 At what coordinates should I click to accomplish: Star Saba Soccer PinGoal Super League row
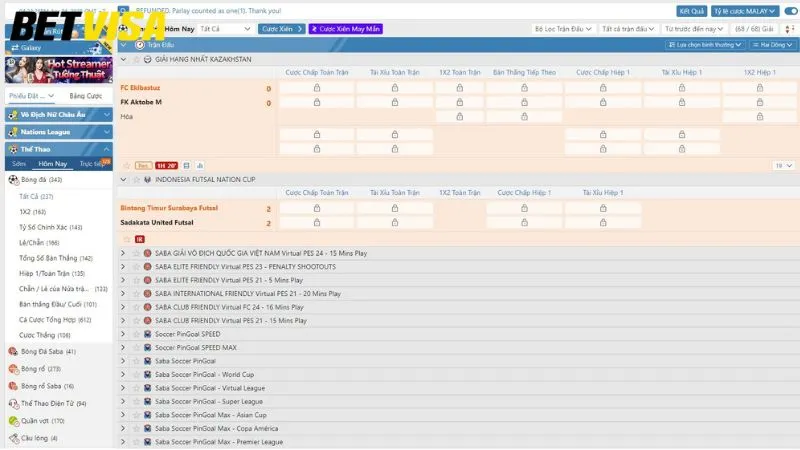point(136,402)
